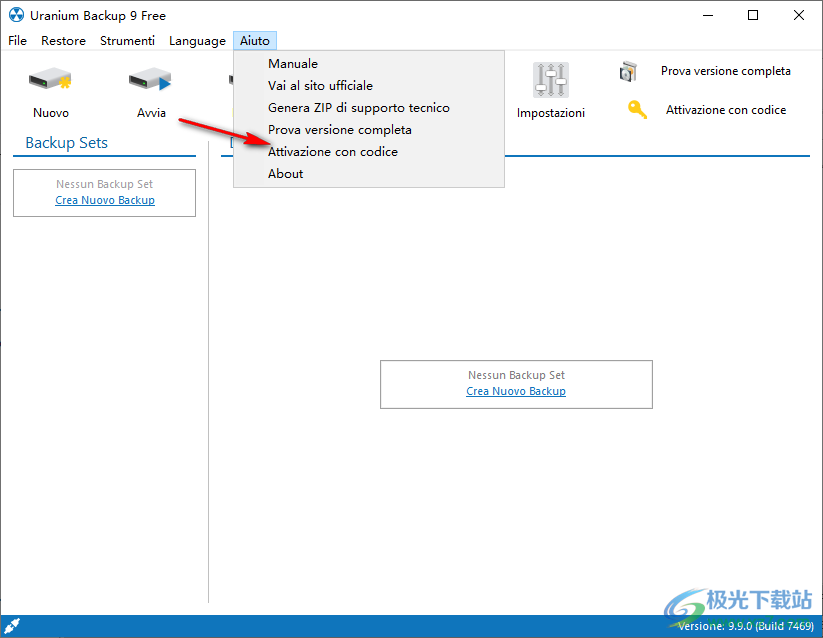Viewport: 823px width, 638px height.
Task: Open About from the Aiuto menu
Action: [x=285, y=174]
